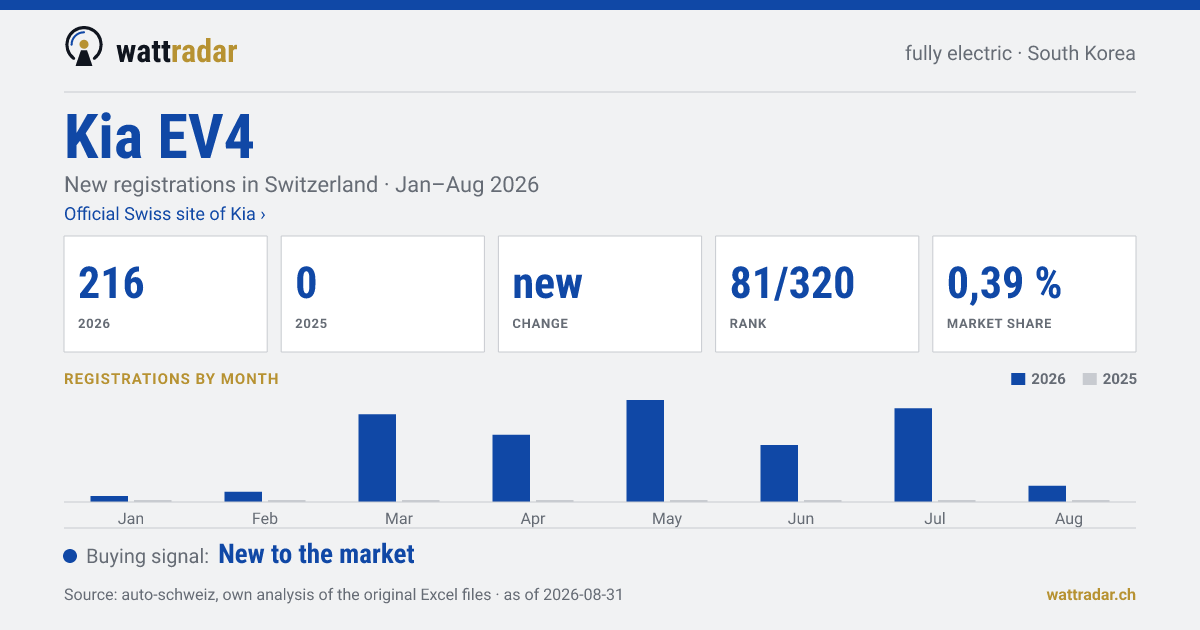Image resolution: width=1200 pixels, height=630 pixels.
Task: Select the 0,39 % MARKET SHARE card
Action: (1034, 294)
